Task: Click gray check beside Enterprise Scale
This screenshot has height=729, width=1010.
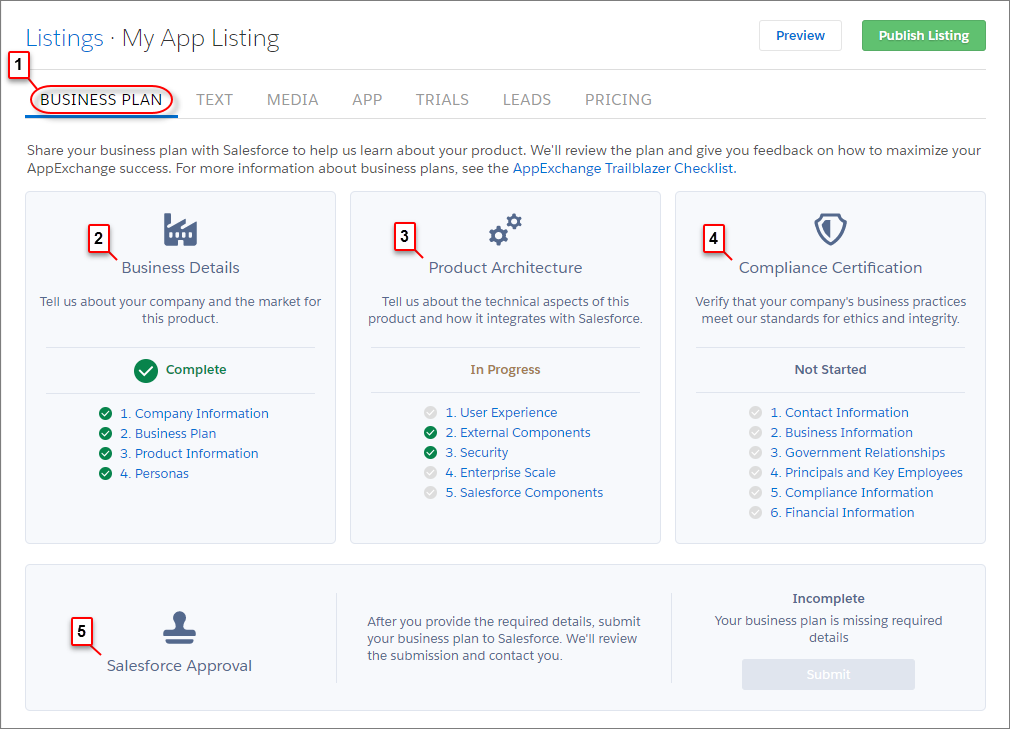Action: [x=430, y=472]
